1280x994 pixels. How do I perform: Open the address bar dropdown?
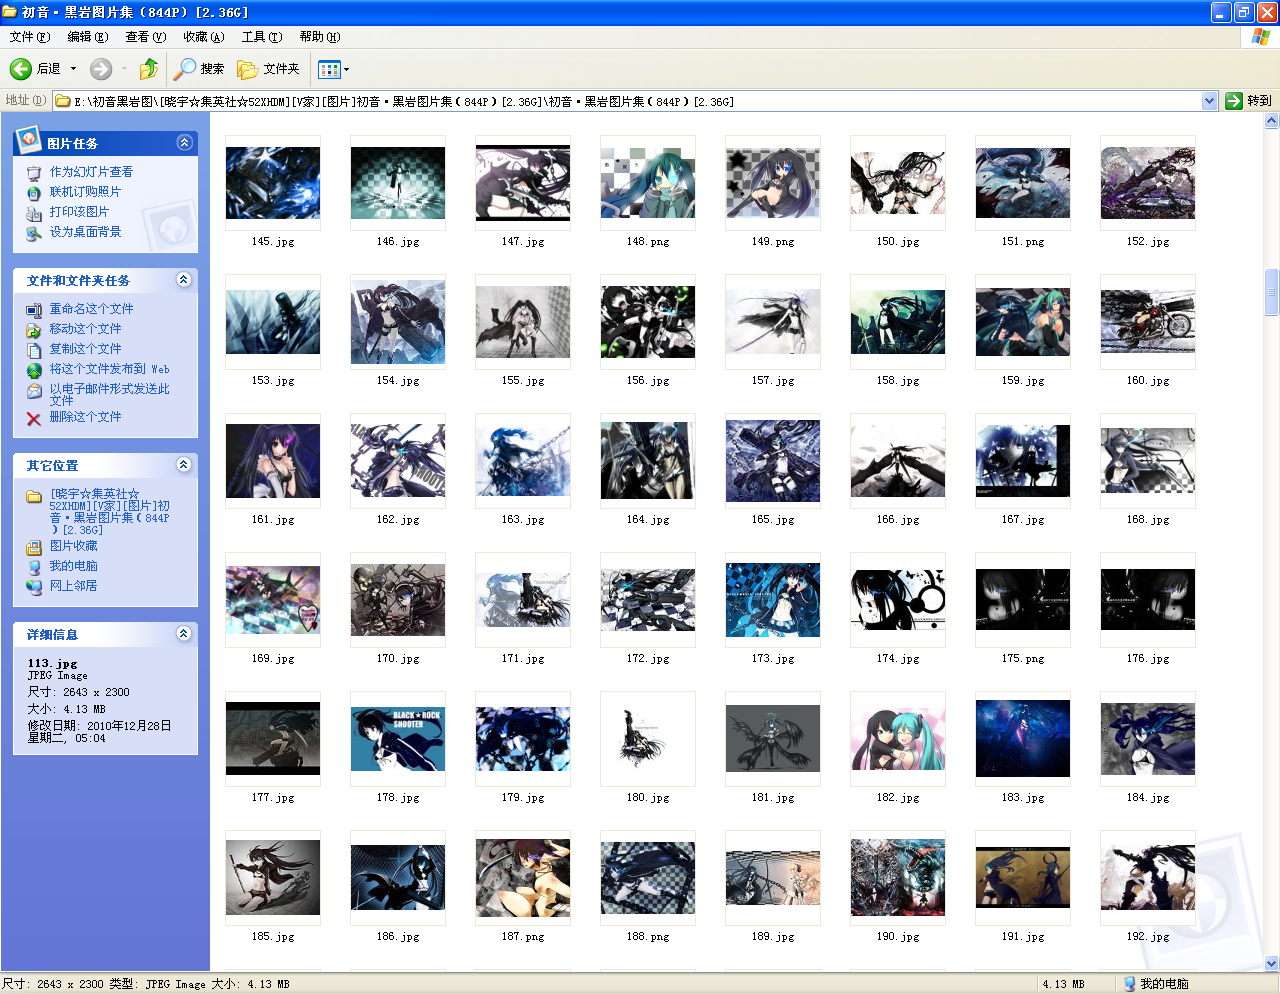point(1209,101)
